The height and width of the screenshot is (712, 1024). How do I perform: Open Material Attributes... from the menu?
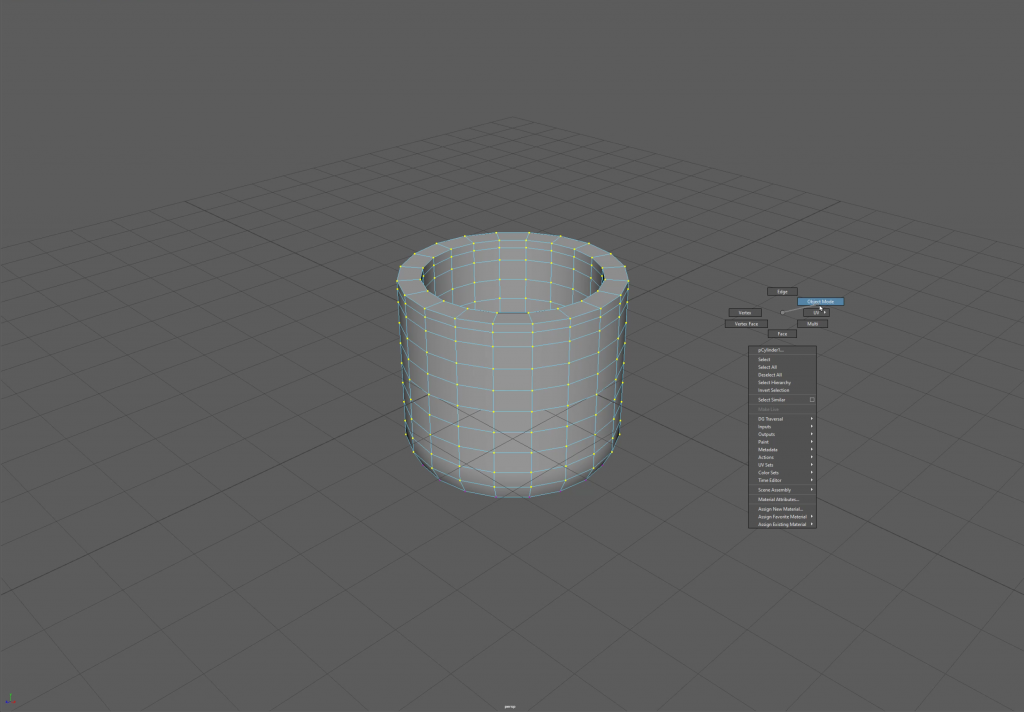[778, 500]
